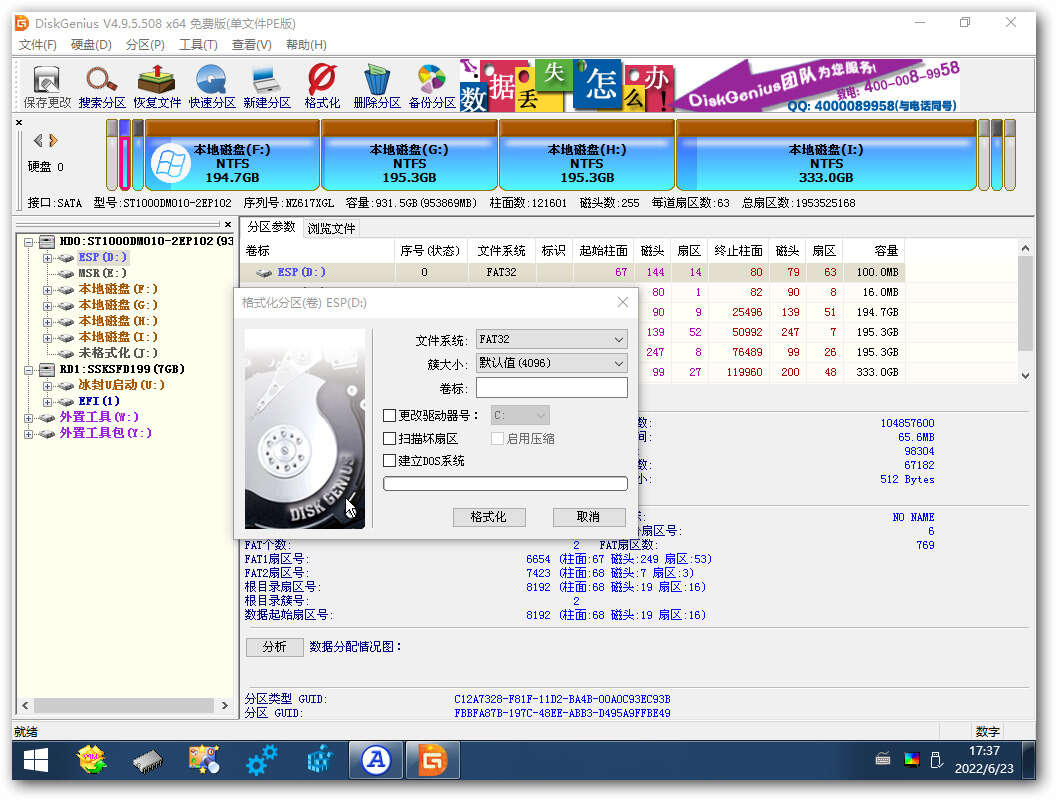Click the Cancel (取消) button in dialog

589,516
